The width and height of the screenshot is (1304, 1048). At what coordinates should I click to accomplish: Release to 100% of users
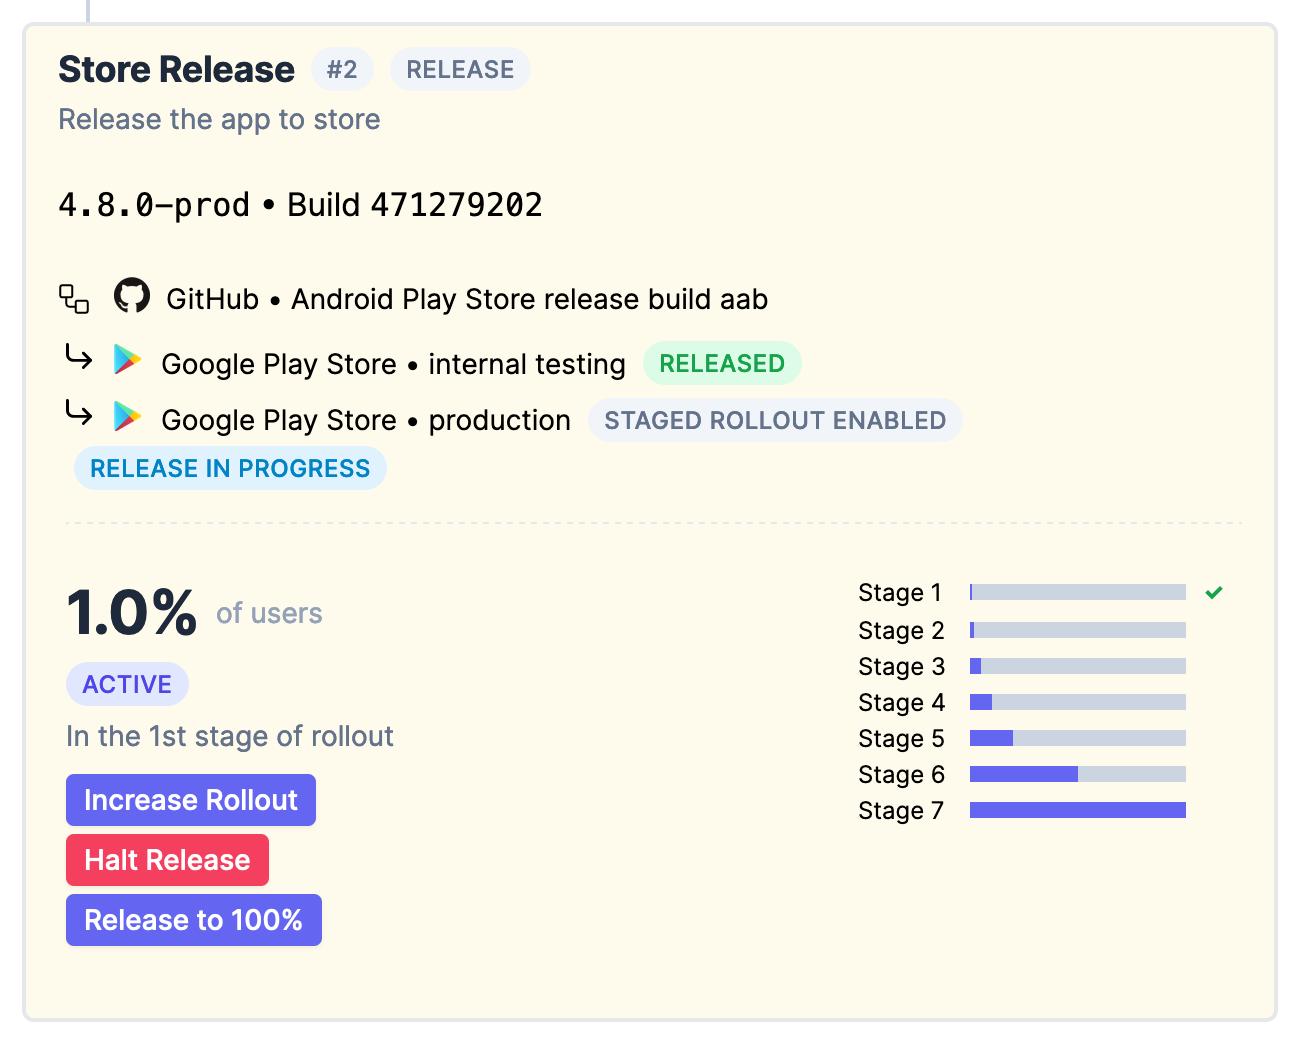[194, 920]
